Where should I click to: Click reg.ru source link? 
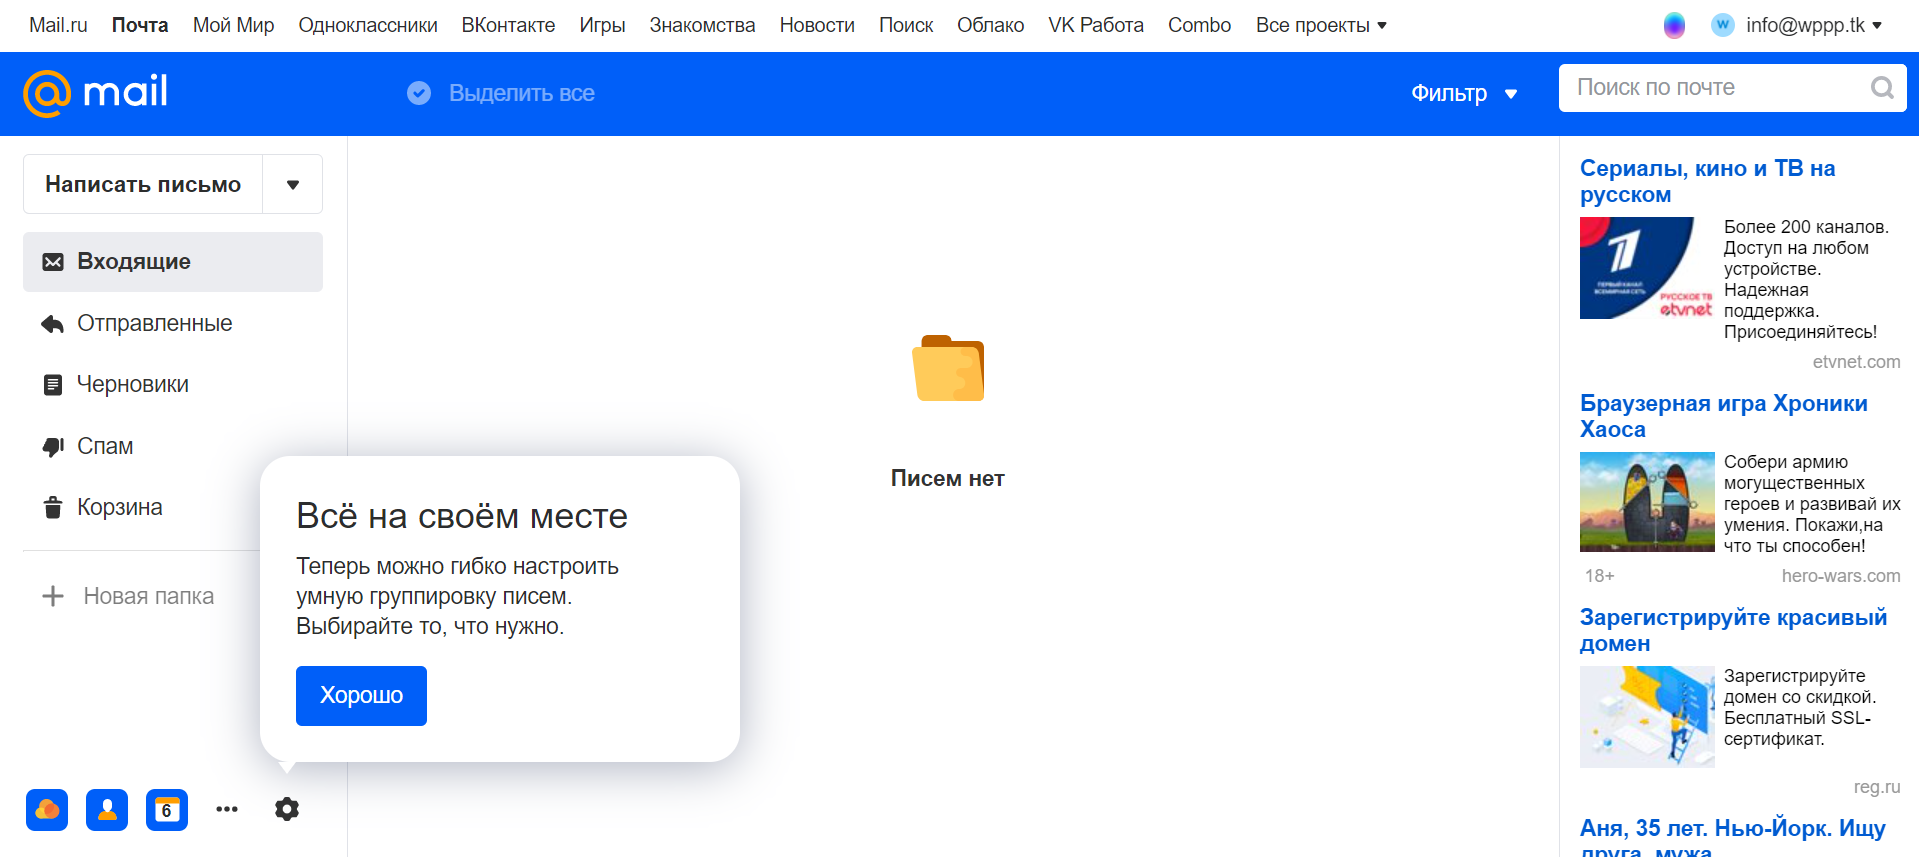tap(1877, 787)
